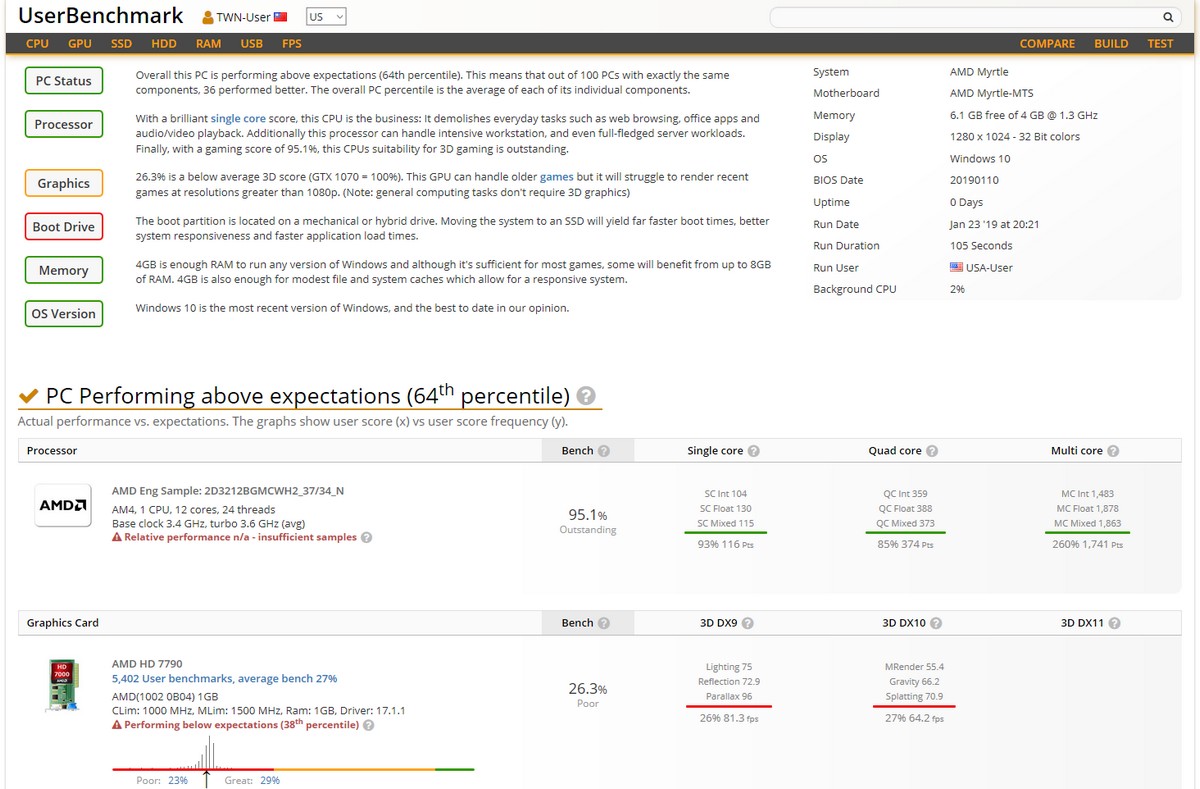This screenshot has width=1200, height=789.
Task: Open the GPU menu
Action: (80, 44)
